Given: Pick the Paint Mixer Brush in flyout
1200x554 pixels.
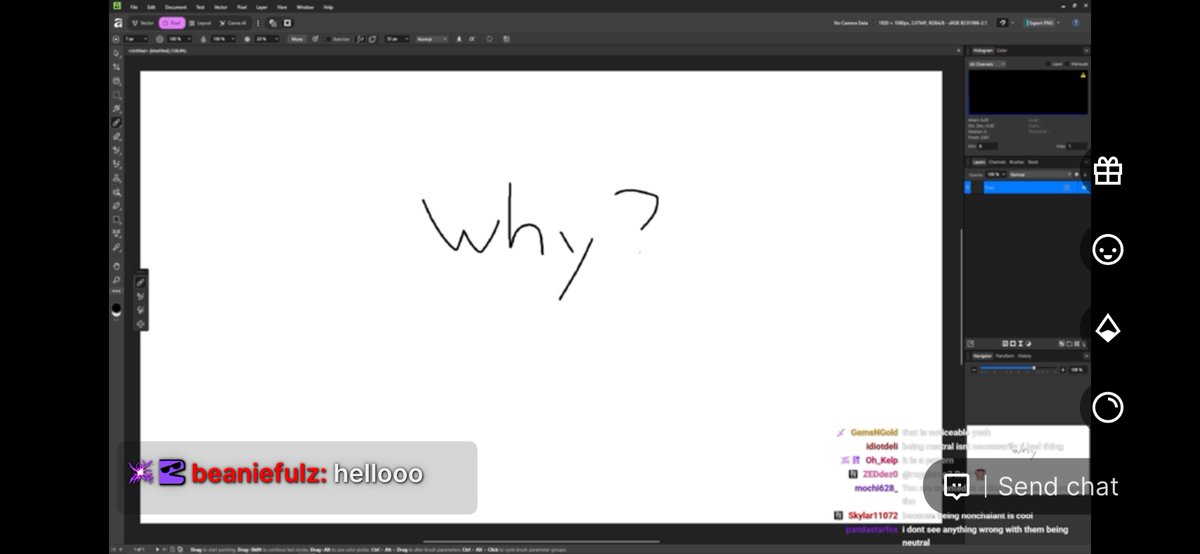Looking at the screenshot, I should point(141,324).
